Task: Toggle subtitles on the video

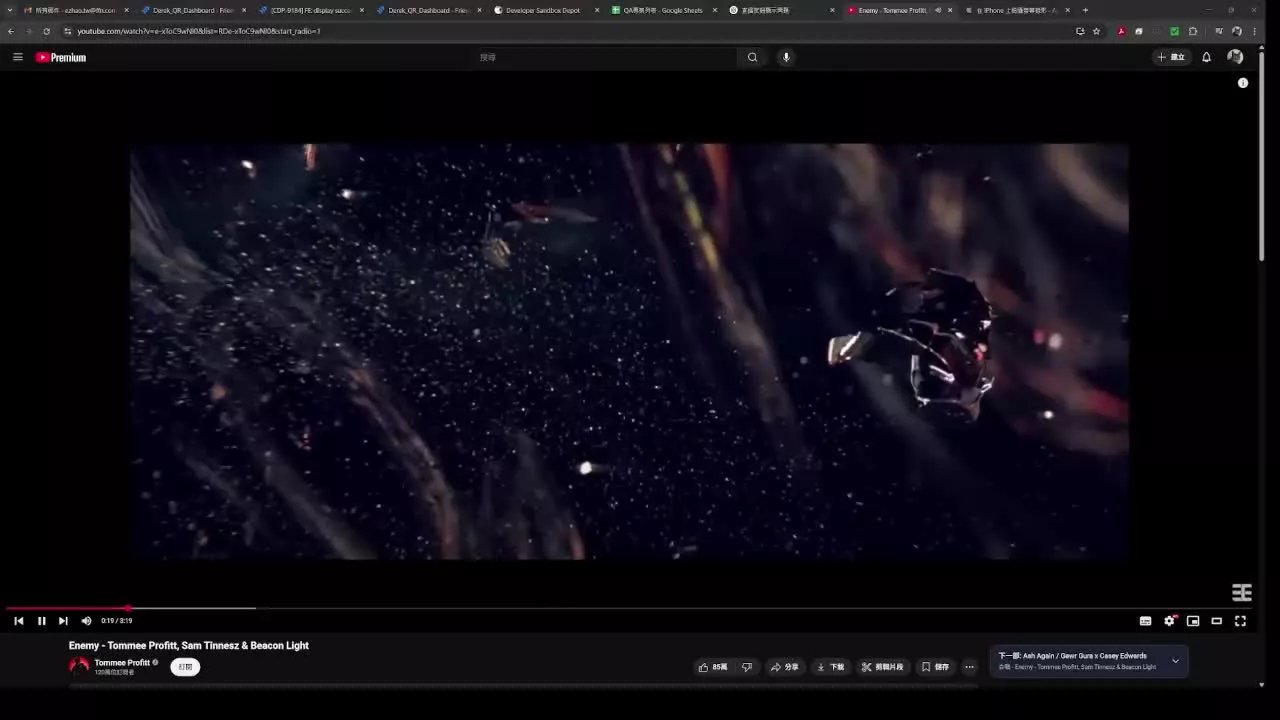Action: (1145, 621)
